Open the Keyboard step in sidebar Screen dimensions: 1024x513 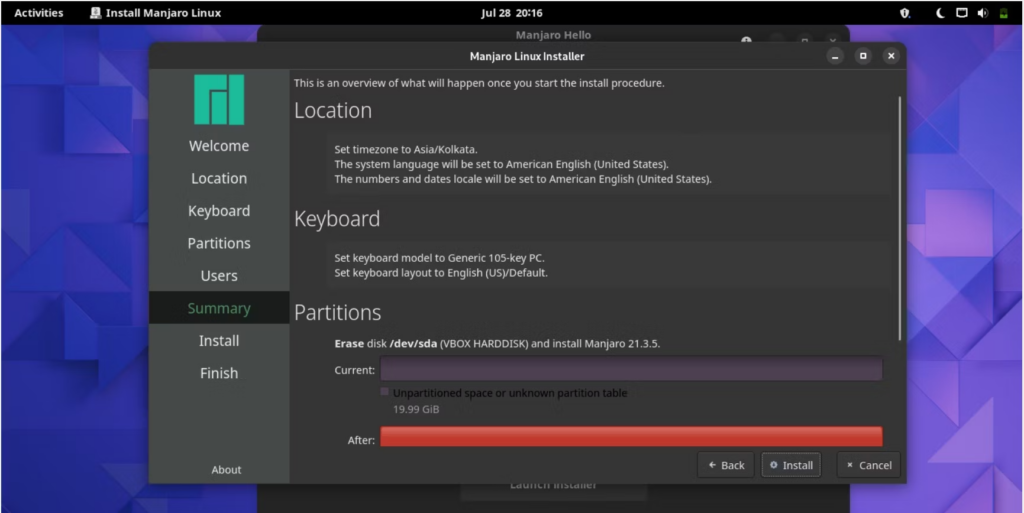click(219, 211)
